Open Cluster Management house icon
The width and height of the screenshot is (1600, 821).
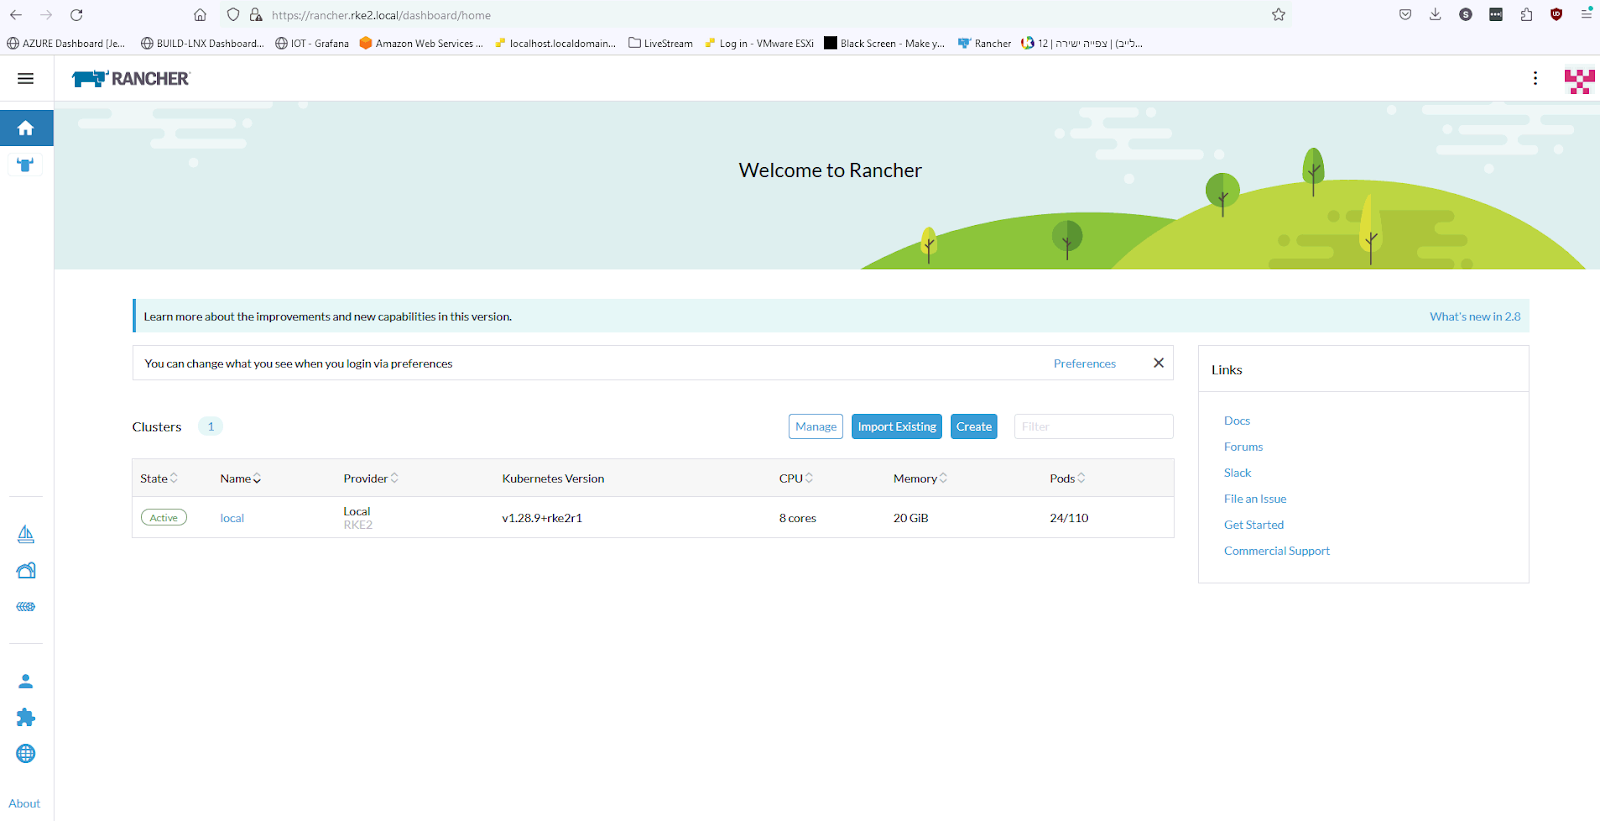pos(26,571)
